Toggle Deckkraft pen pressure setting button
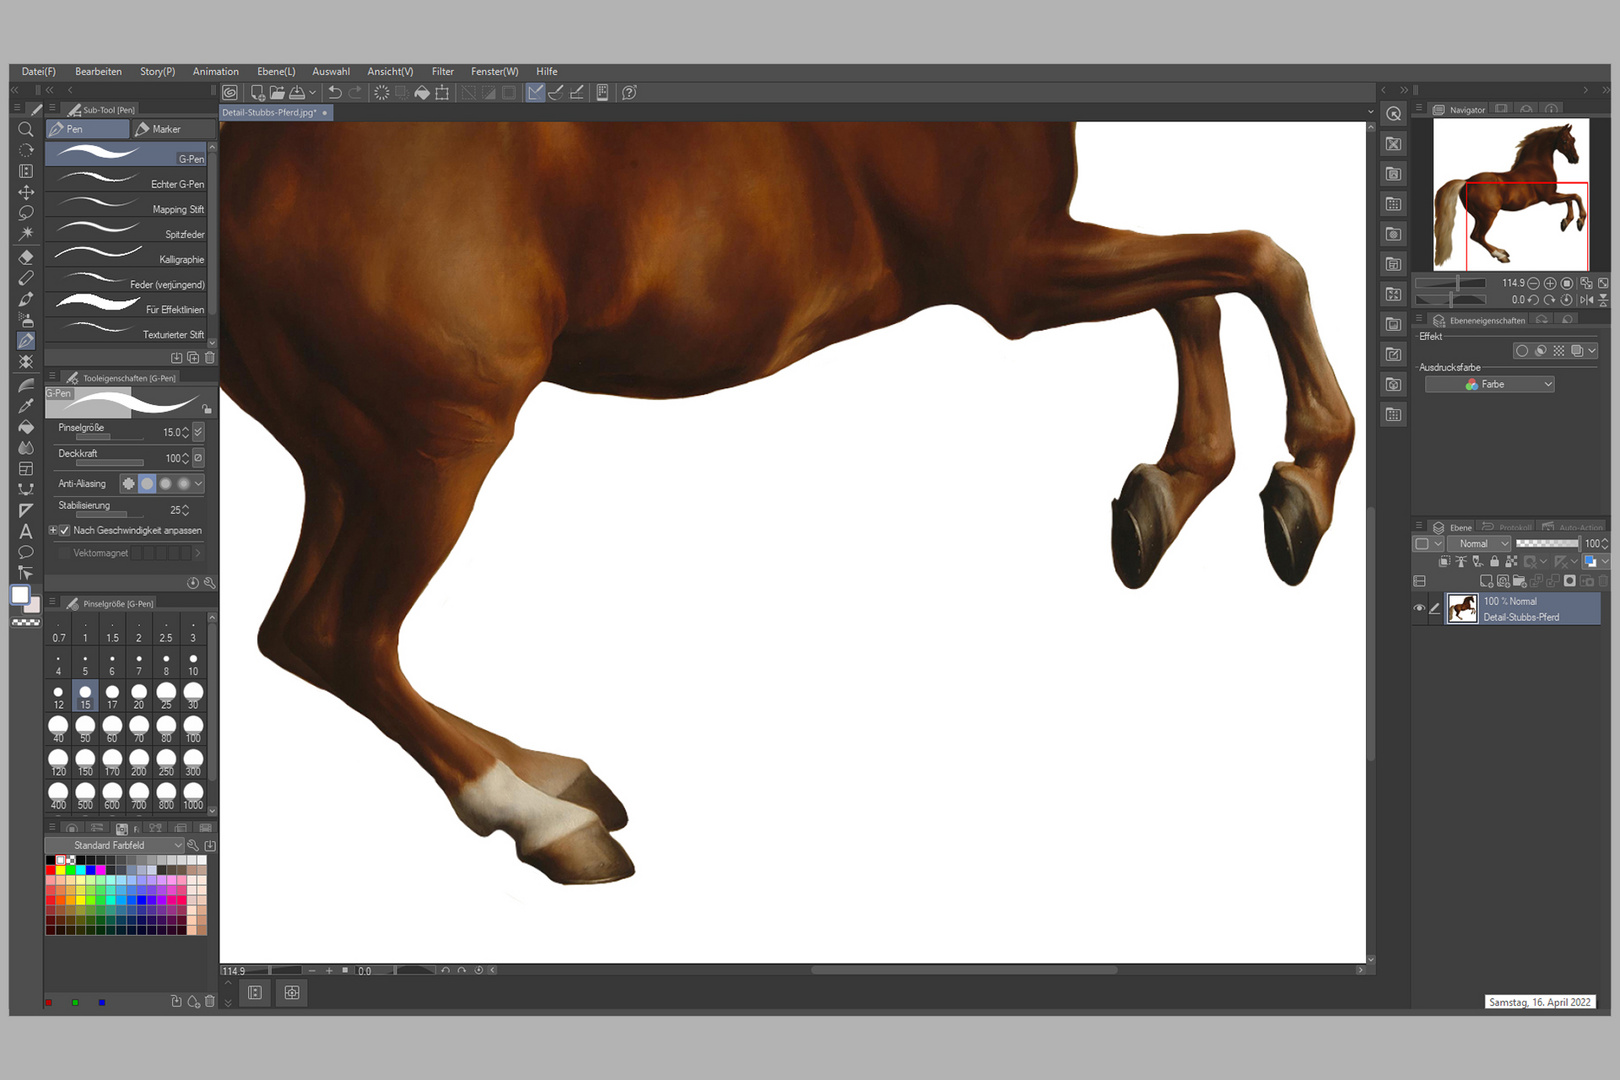The width and height of the screenshot is (1620, 1080). 198,458
